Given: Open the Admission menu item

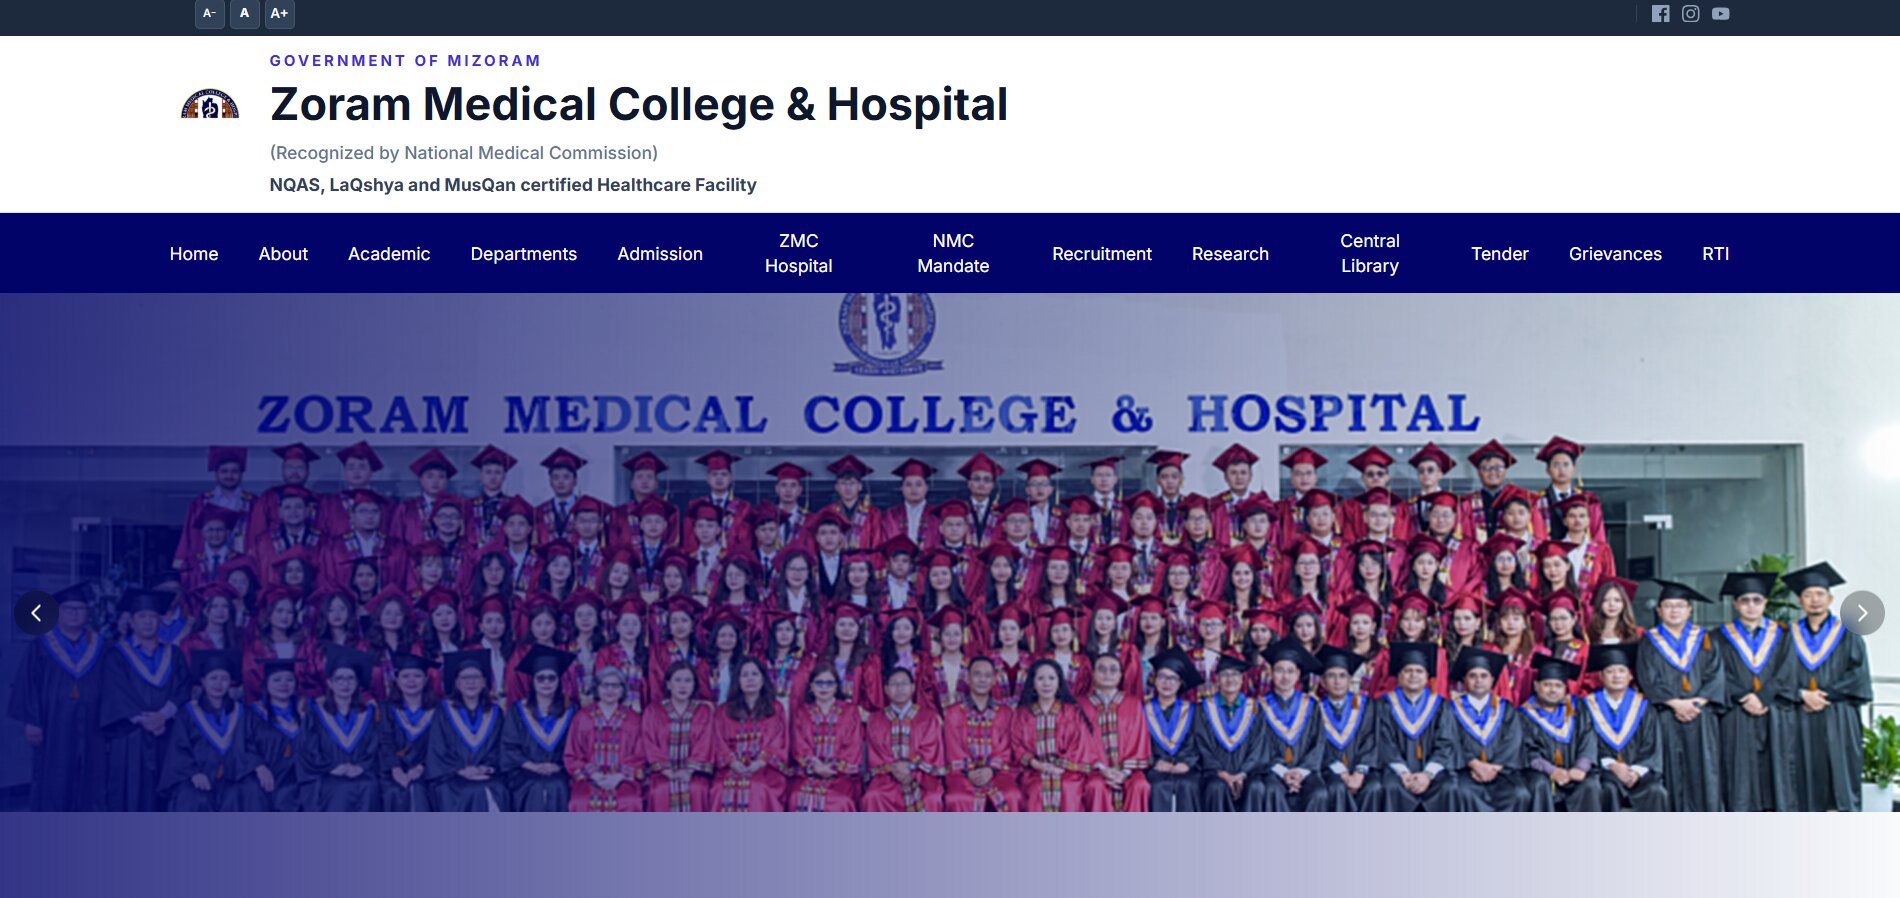Looking at the screenshot, I should 660,254.
